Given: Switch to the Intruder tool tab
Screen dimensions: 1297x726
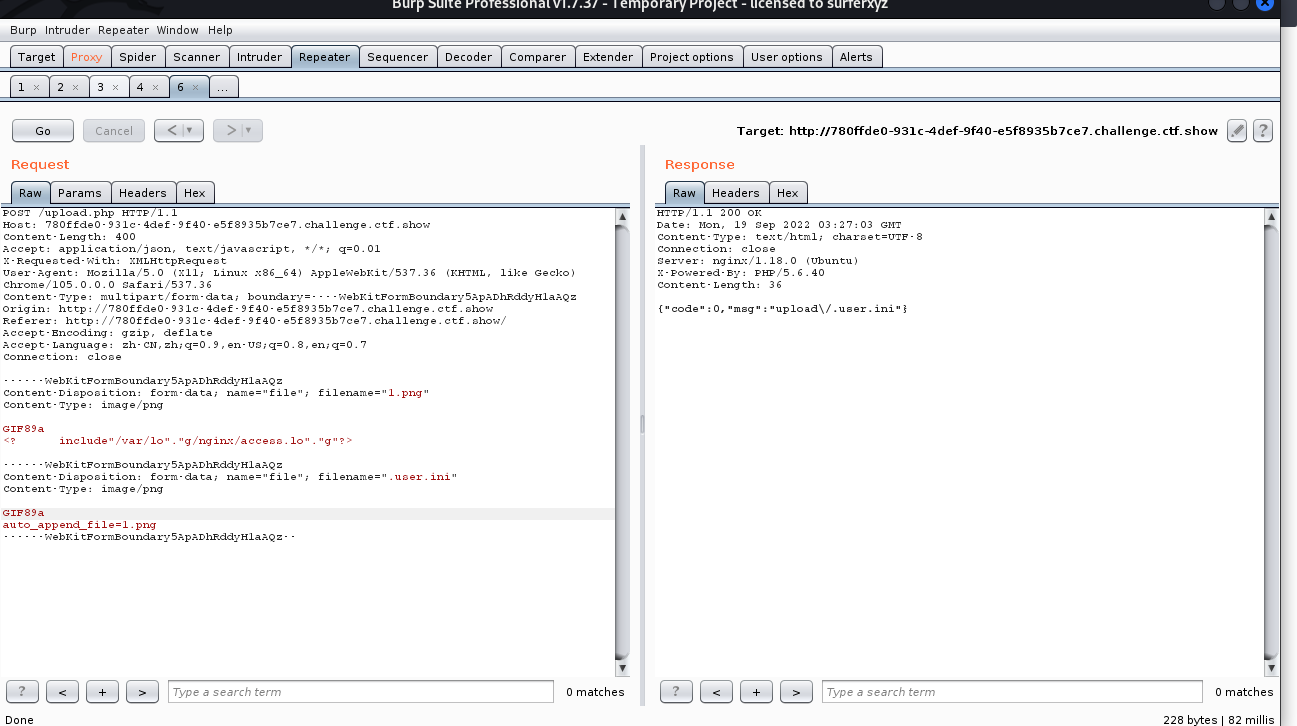Looking at the screenshot, I should pos(260,57).
